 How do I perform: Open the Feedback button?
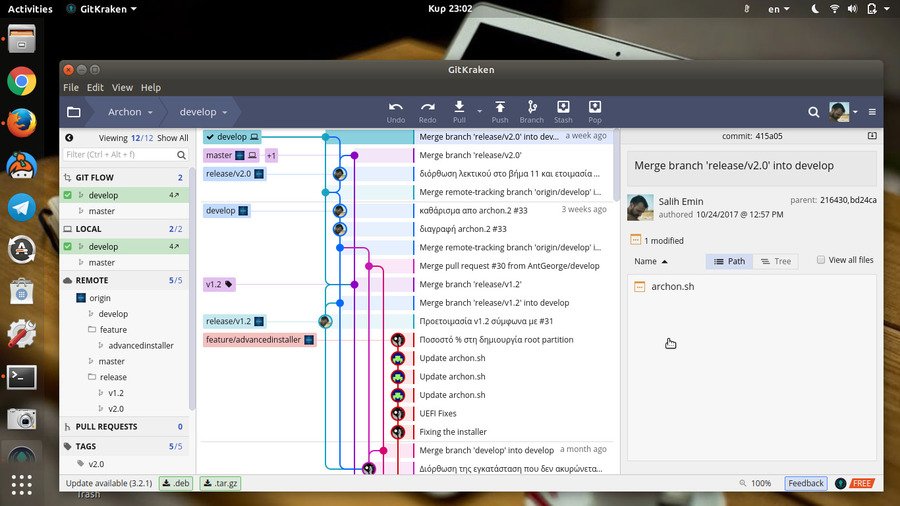point(805,483)
